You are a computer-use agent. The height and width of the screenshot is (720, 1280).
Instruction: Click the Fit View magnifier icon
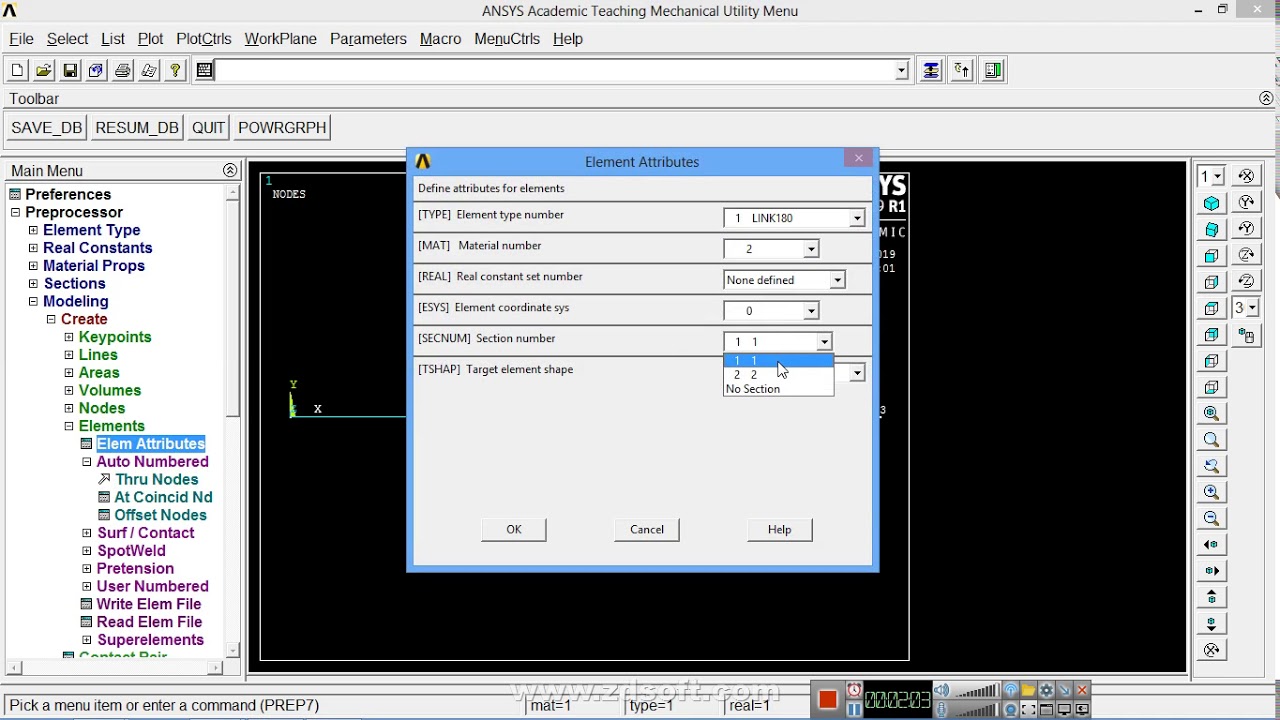[x=1212, y=413]
